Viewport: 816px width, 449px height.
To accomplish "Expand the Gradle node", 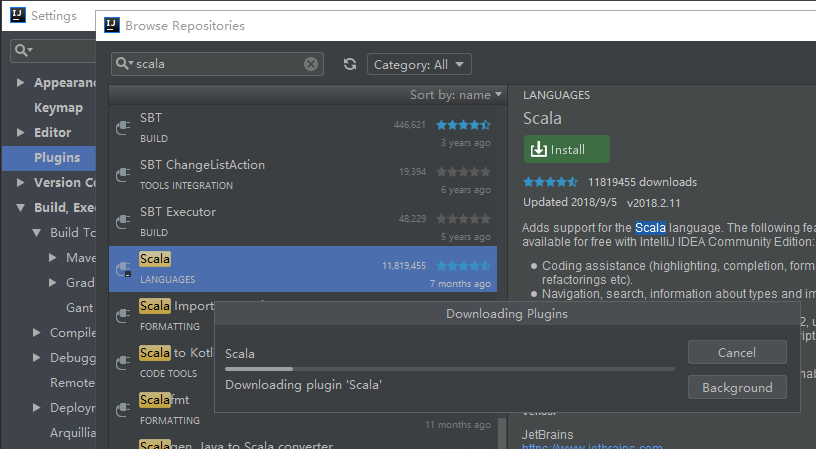I will click(x=53, y=283).
